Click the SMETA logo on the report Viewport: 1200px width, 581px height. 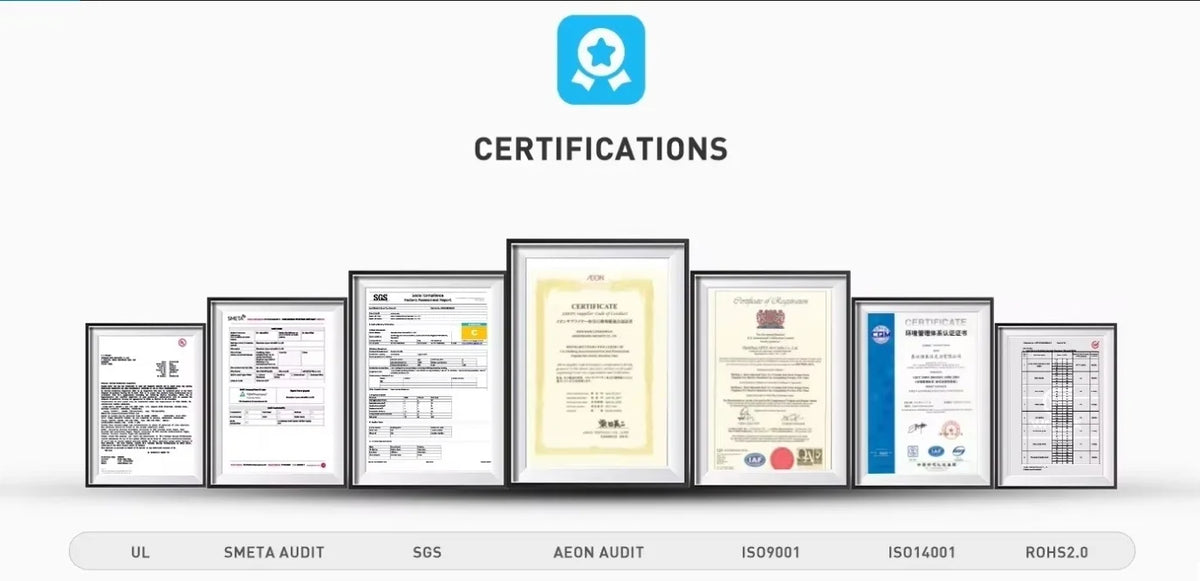[x=237, y=318]
